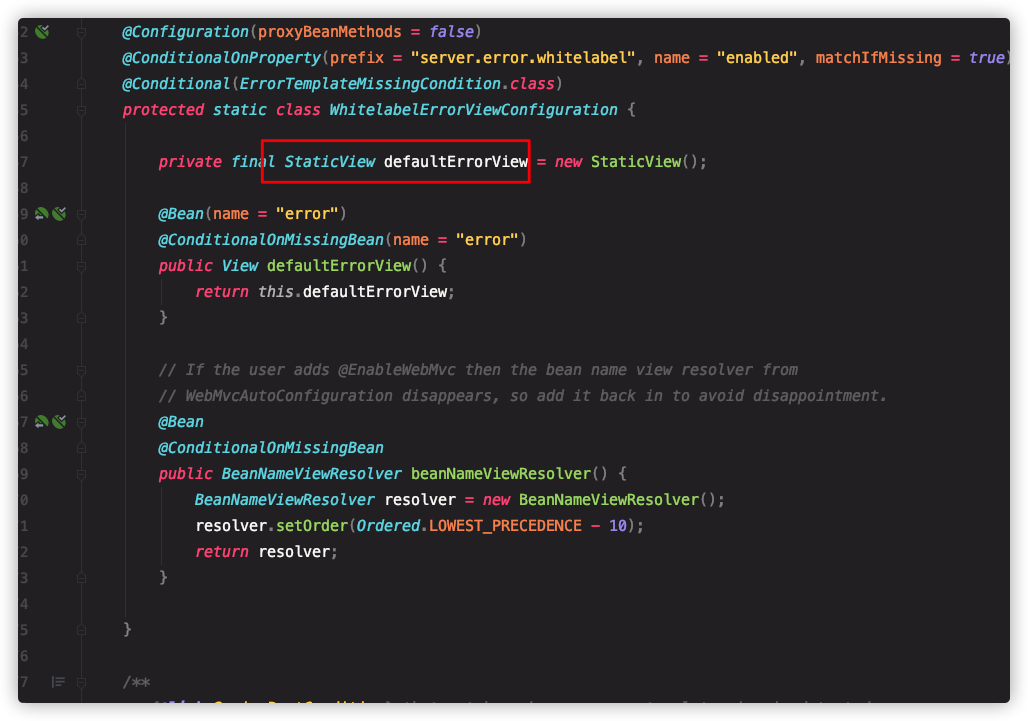The image size is (1028, 721).
Task: Click the StaticView type before defaultErrorView field
Action: tap(330, 161)
